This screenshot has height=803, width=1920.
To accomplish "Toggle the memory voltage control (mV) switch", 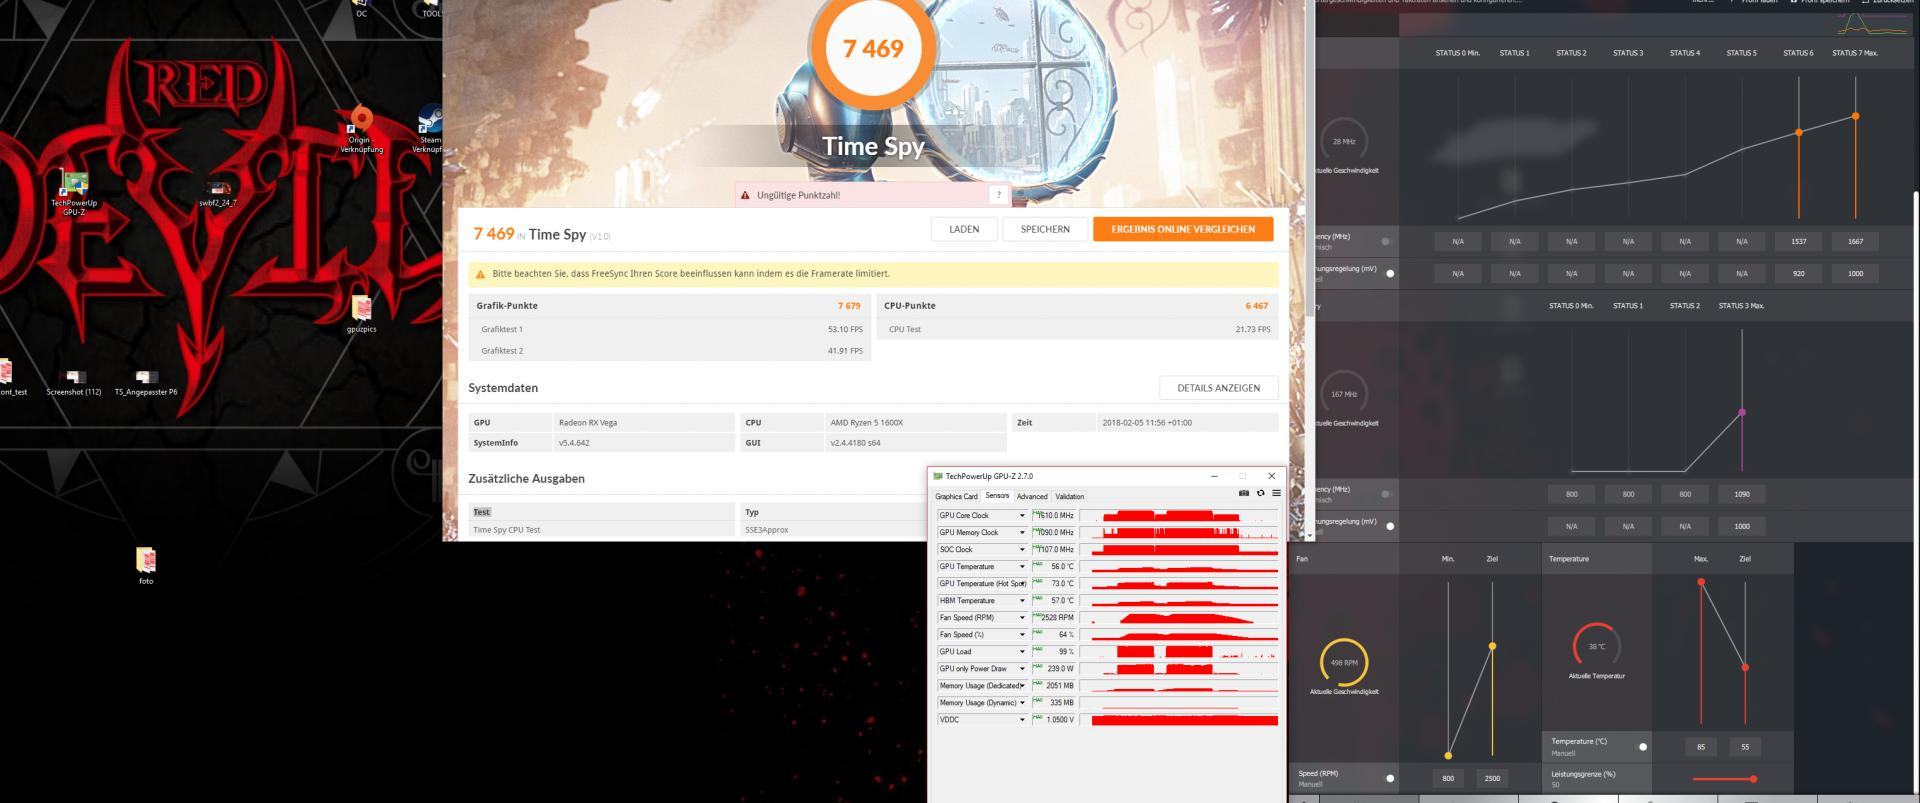I will pos(1388,526).
